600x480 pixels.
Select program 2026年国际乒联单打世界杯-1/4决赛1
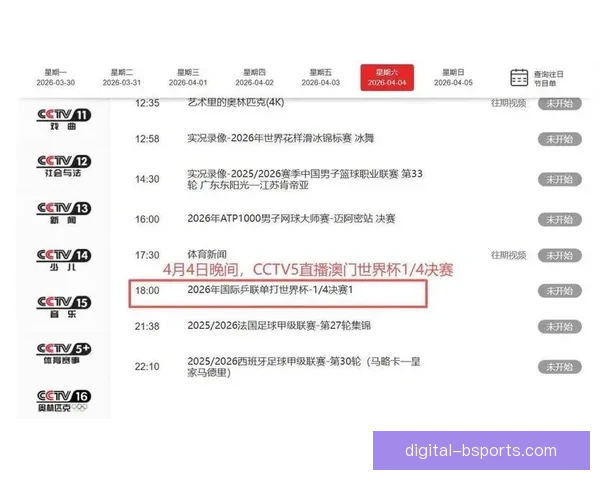point(270,290)
